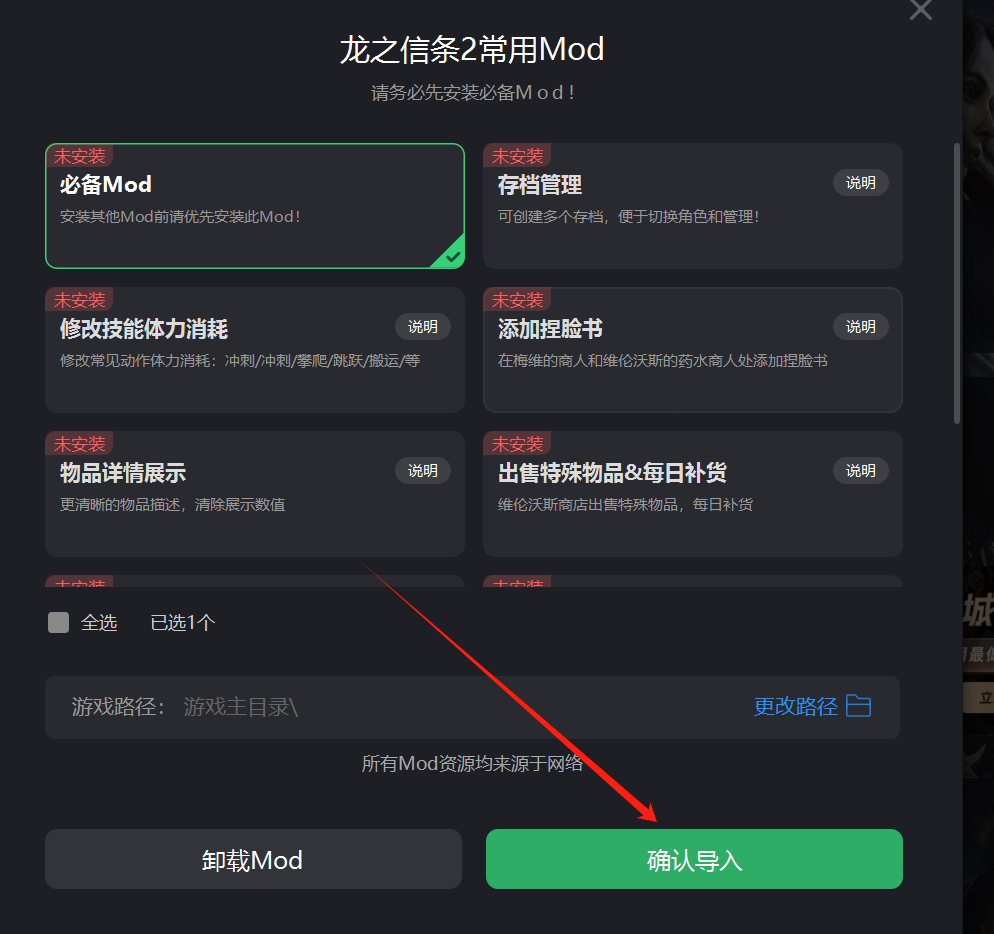Open 说明 for 添加捏脸书

point(860,327)
